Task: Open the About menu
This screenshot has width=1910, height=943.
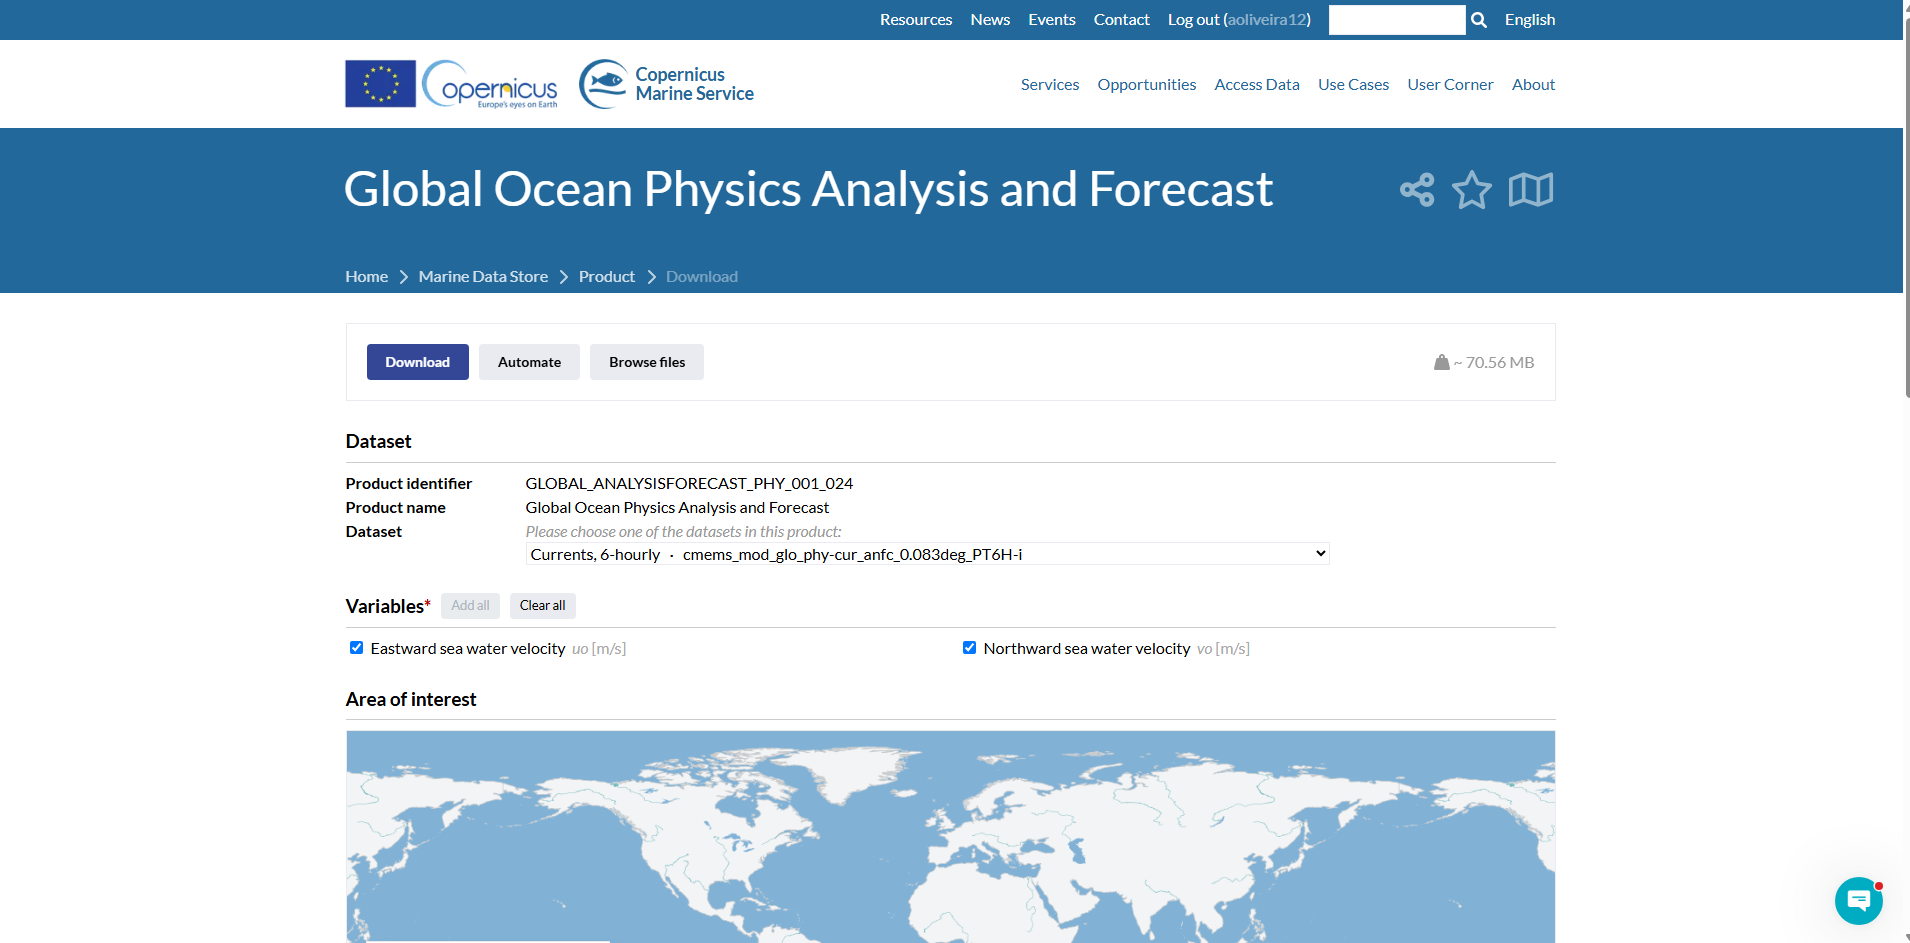Action: coord(1533,85)
